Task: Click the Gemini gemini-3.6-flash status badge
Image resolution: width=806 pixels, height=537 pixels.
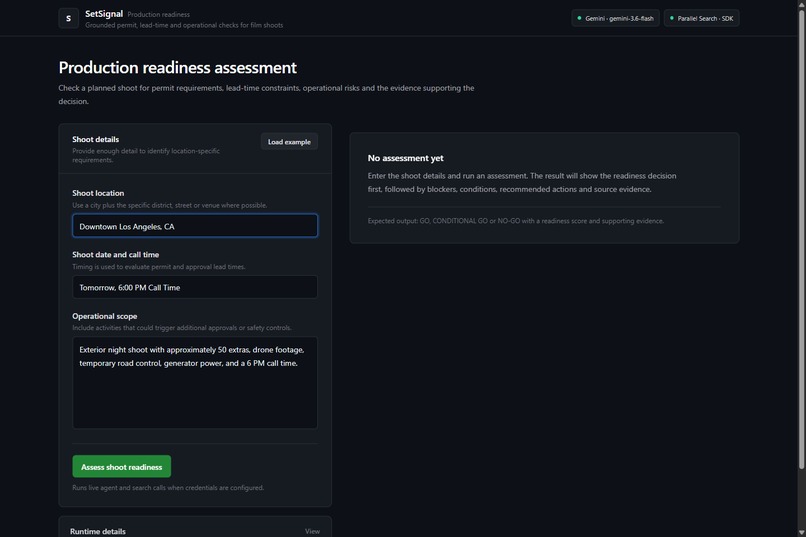Action: pyautogui.click(x=615, y=18)
